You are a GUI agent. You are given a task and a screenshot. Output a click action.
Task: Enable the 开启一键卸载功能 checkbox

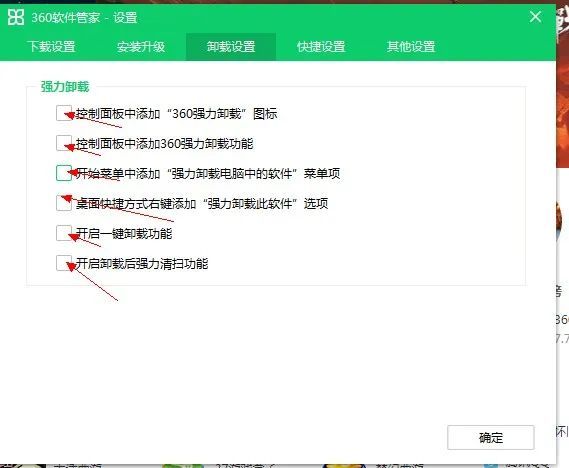tap(64, 233)
